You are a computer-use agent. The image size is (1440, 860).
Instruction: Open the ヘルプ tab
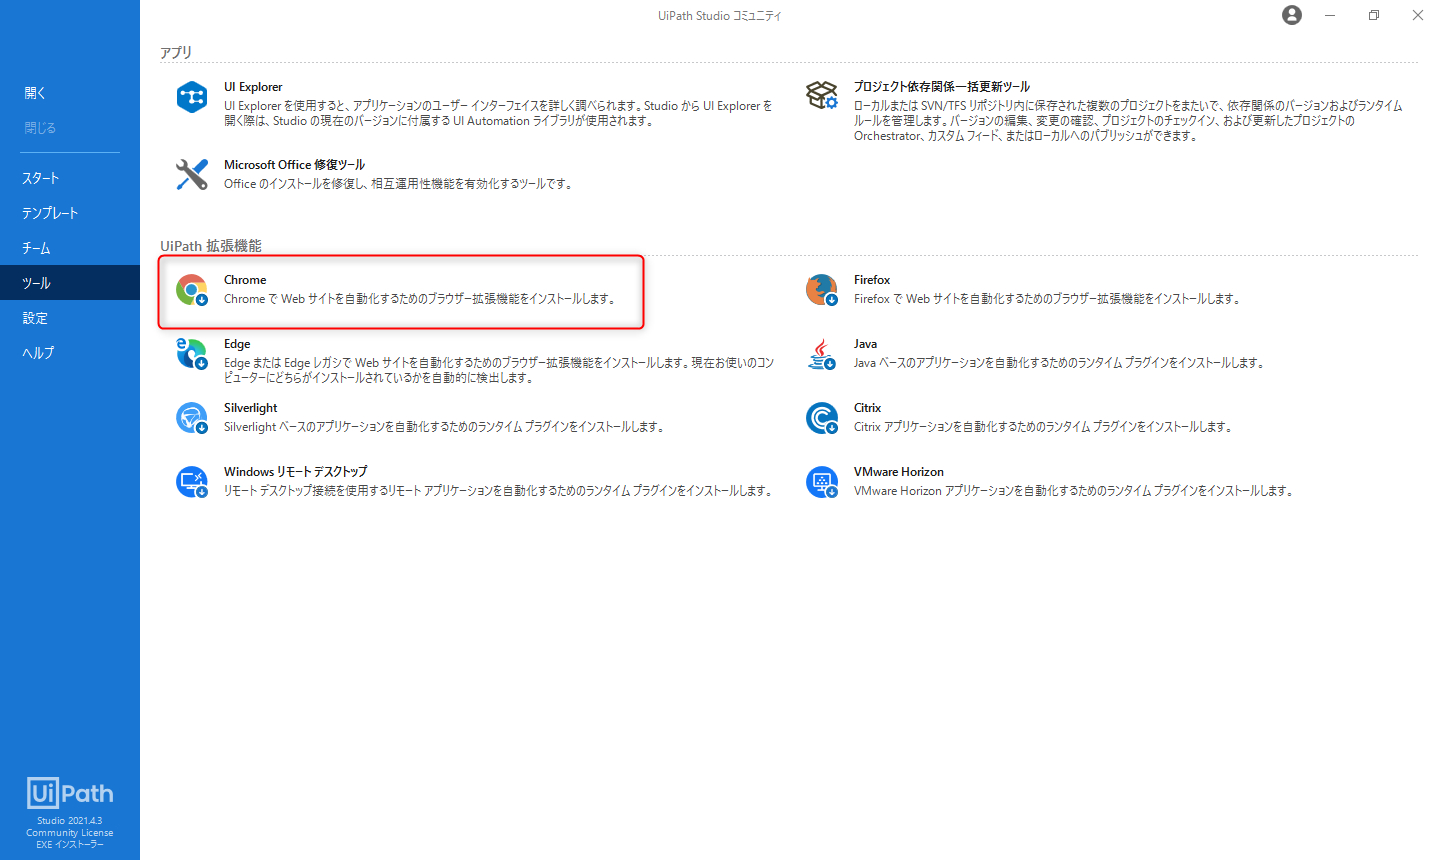pos(70,353)
